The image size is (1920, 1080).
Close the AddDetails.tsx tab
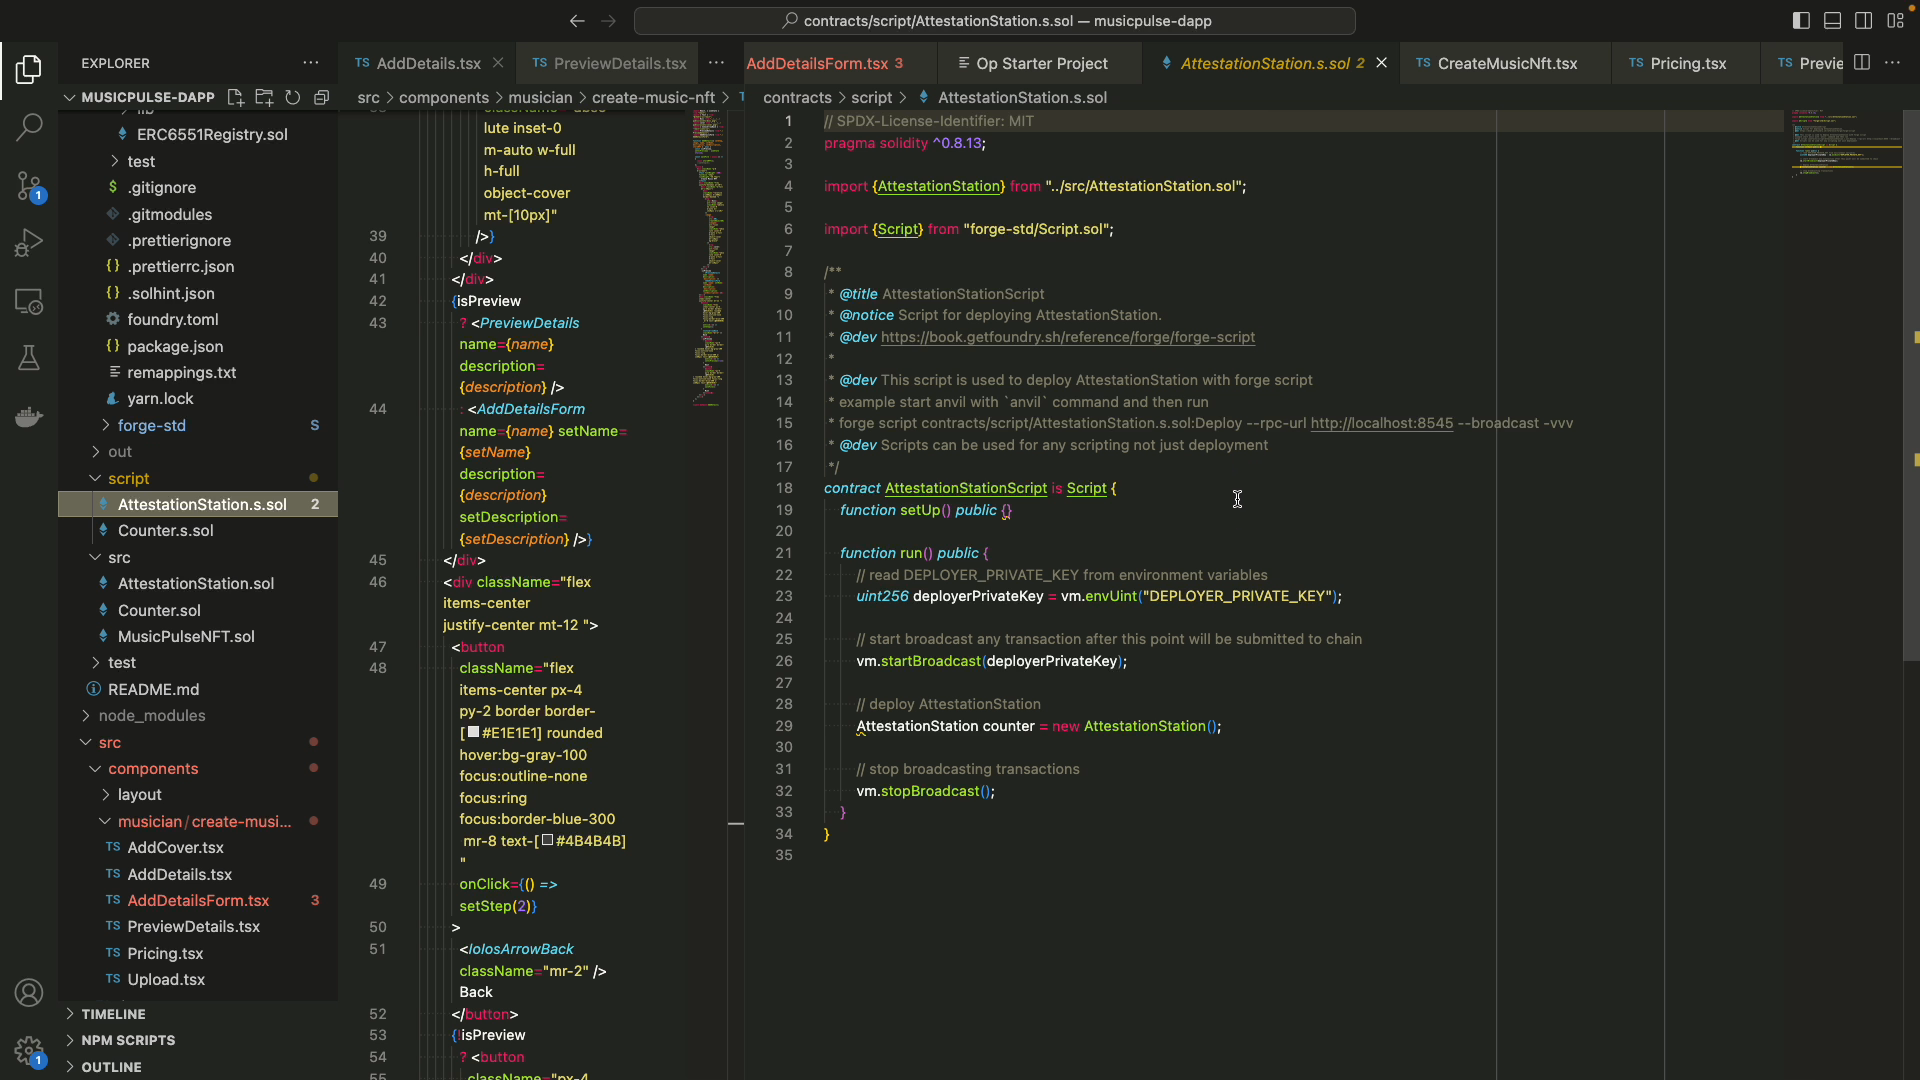click(498, 62)
